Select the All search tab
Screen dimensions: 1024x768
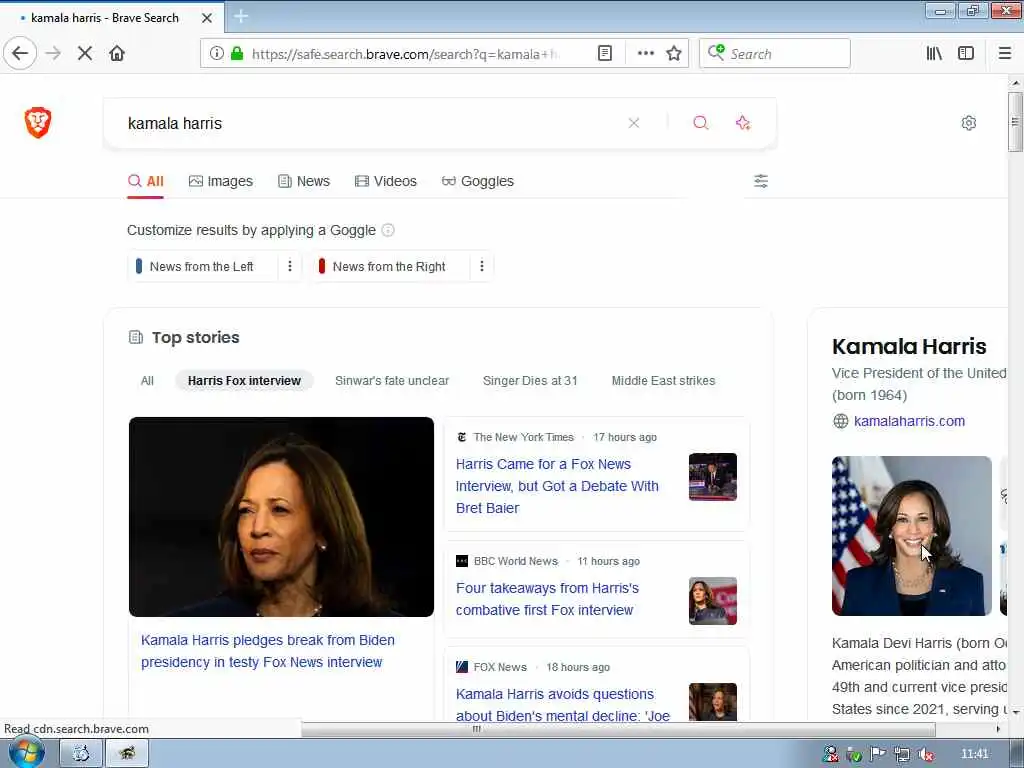146,181
